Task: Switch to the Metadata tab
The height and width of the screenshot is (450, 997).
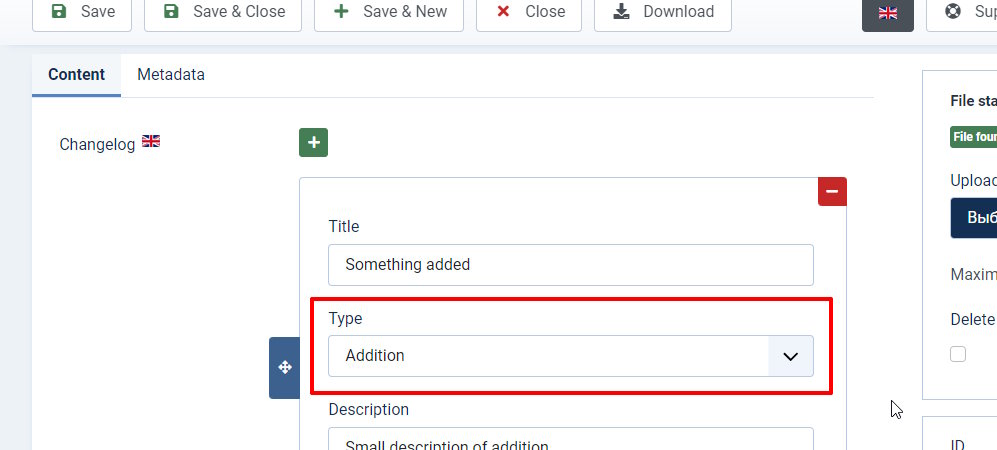Action: coord(171,75)
